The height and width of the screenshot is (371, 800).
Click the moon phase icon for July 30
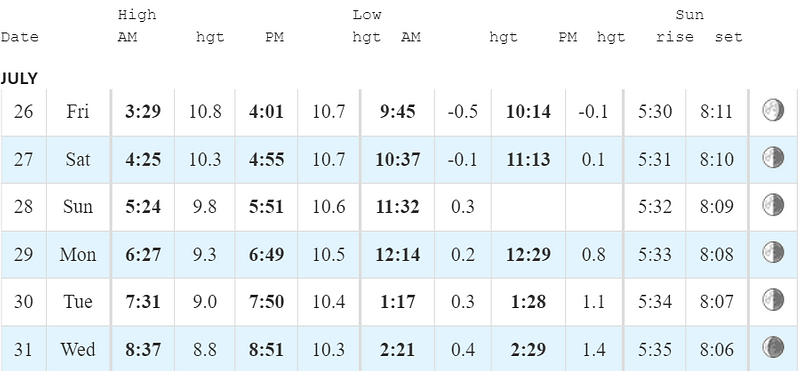[773, 299]
